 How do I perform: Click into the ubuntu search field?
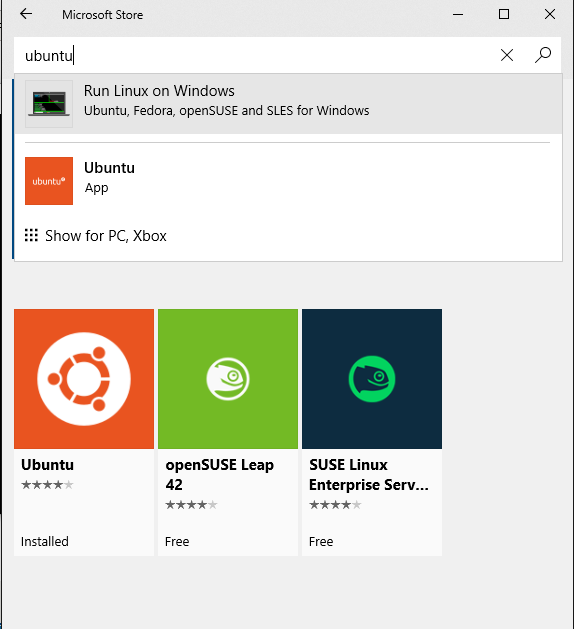point(257,55)
